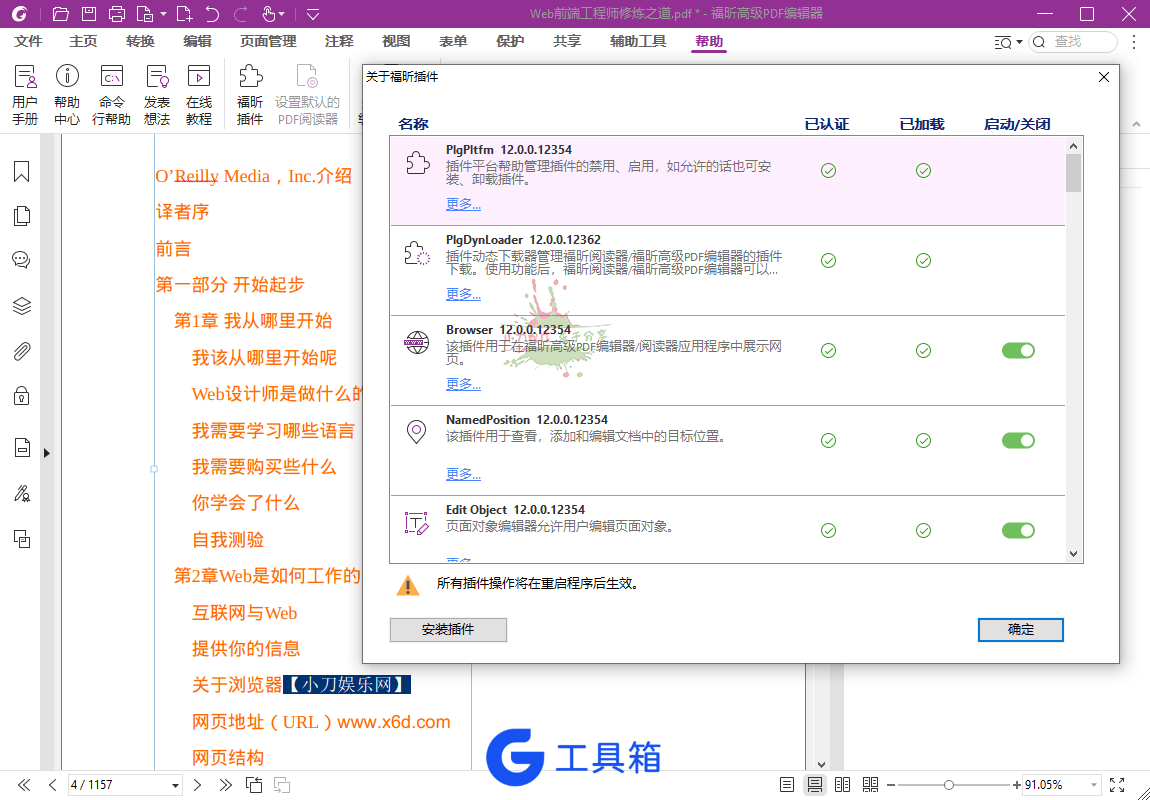Open the bookmarks panel in left sidebar

tap(21, 171)
